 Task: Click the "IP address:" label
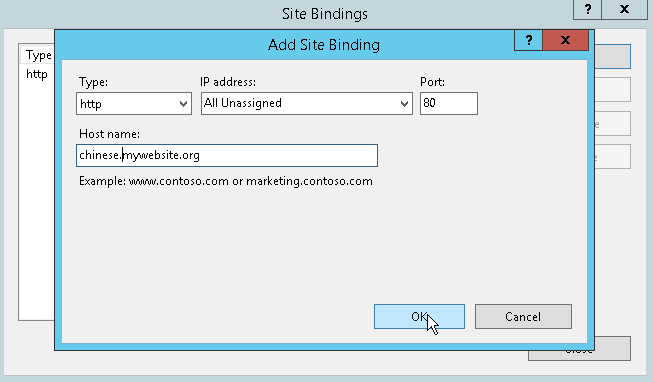point(228,82)
